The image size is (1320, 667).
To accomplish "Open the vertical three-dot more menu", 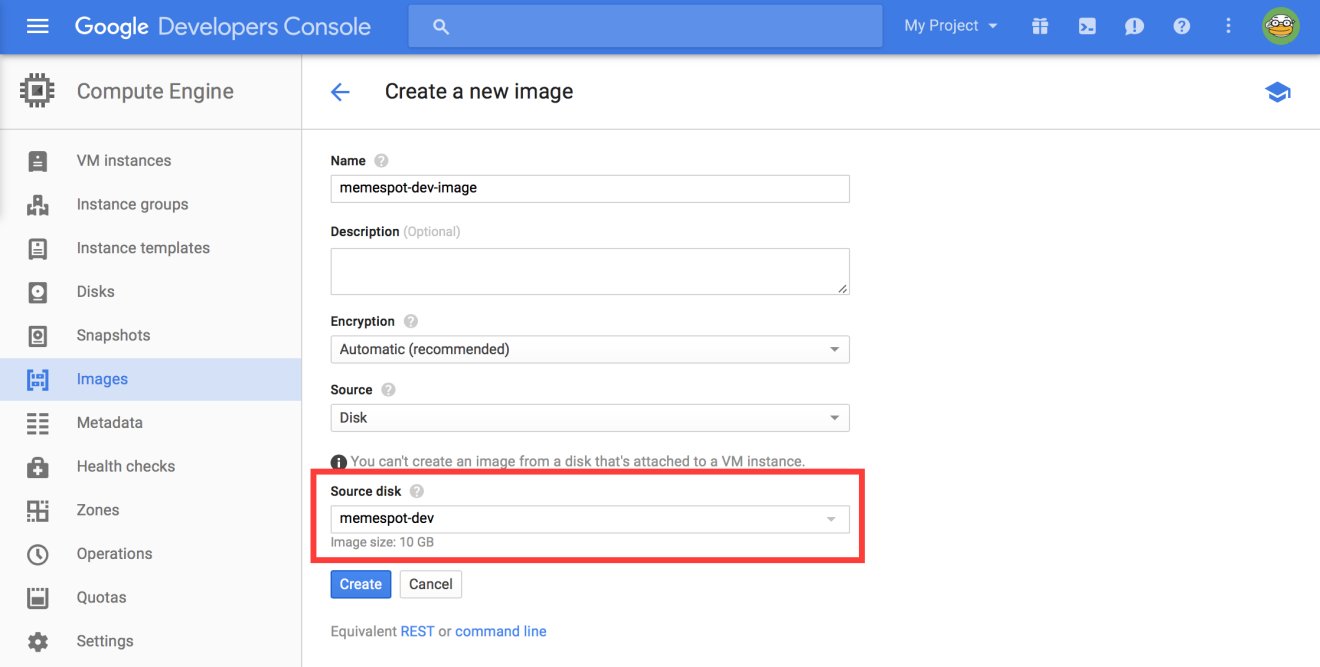I will tap(1228, 26).
